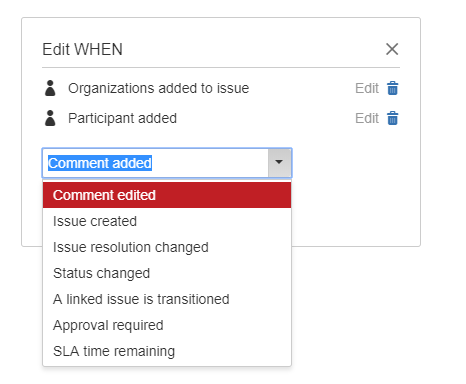Select Comment edited from the list
The height and width of the screenshot is (384, 466).
point(167,195)
